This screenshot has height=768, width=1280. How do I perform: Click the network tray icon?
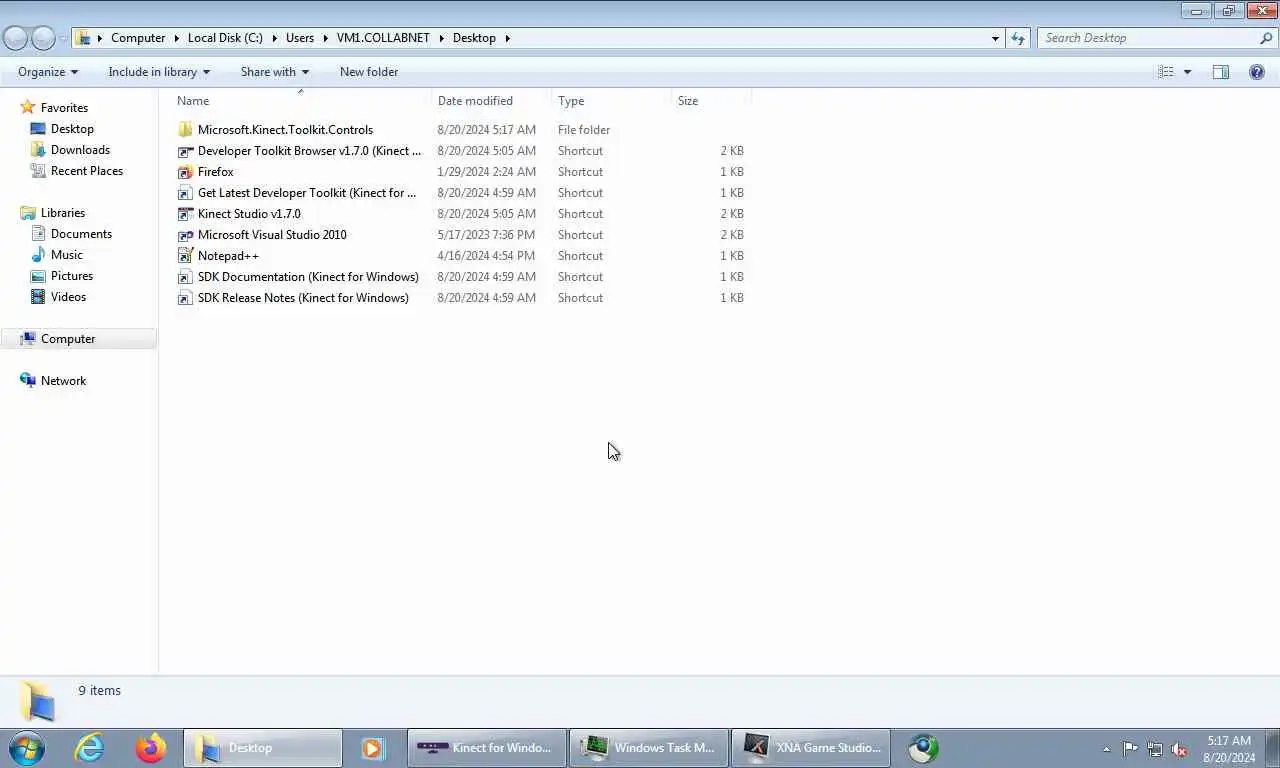[1155, 749]
